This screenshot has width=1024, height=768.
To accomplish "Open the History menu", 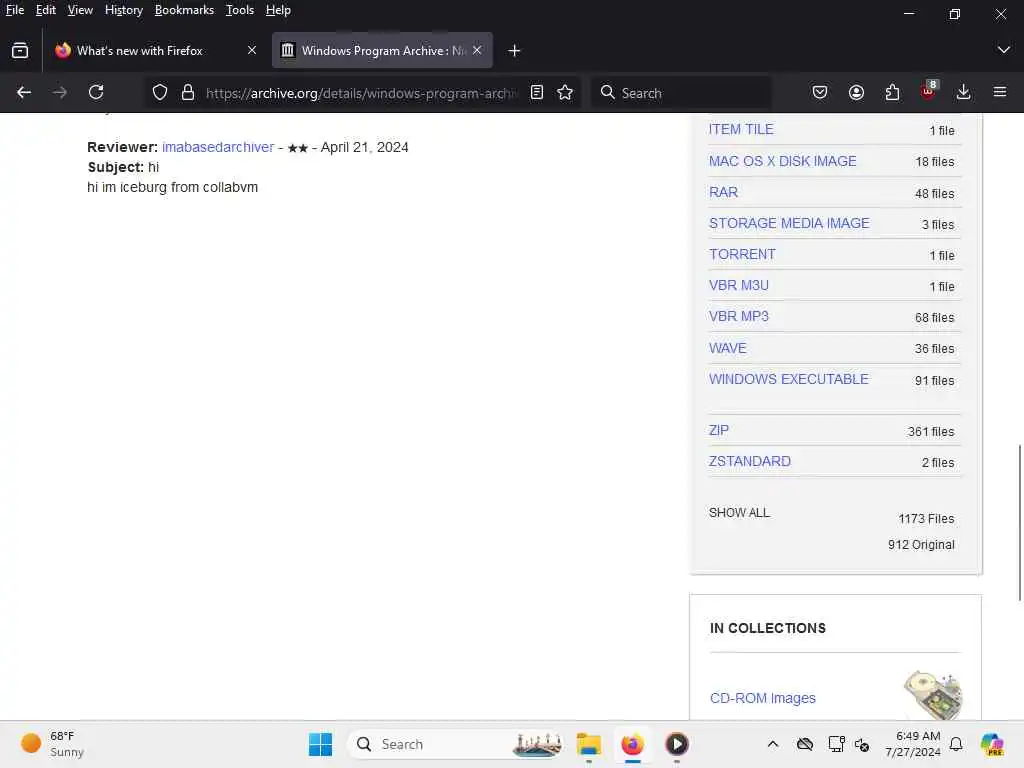I will [124, 10].
